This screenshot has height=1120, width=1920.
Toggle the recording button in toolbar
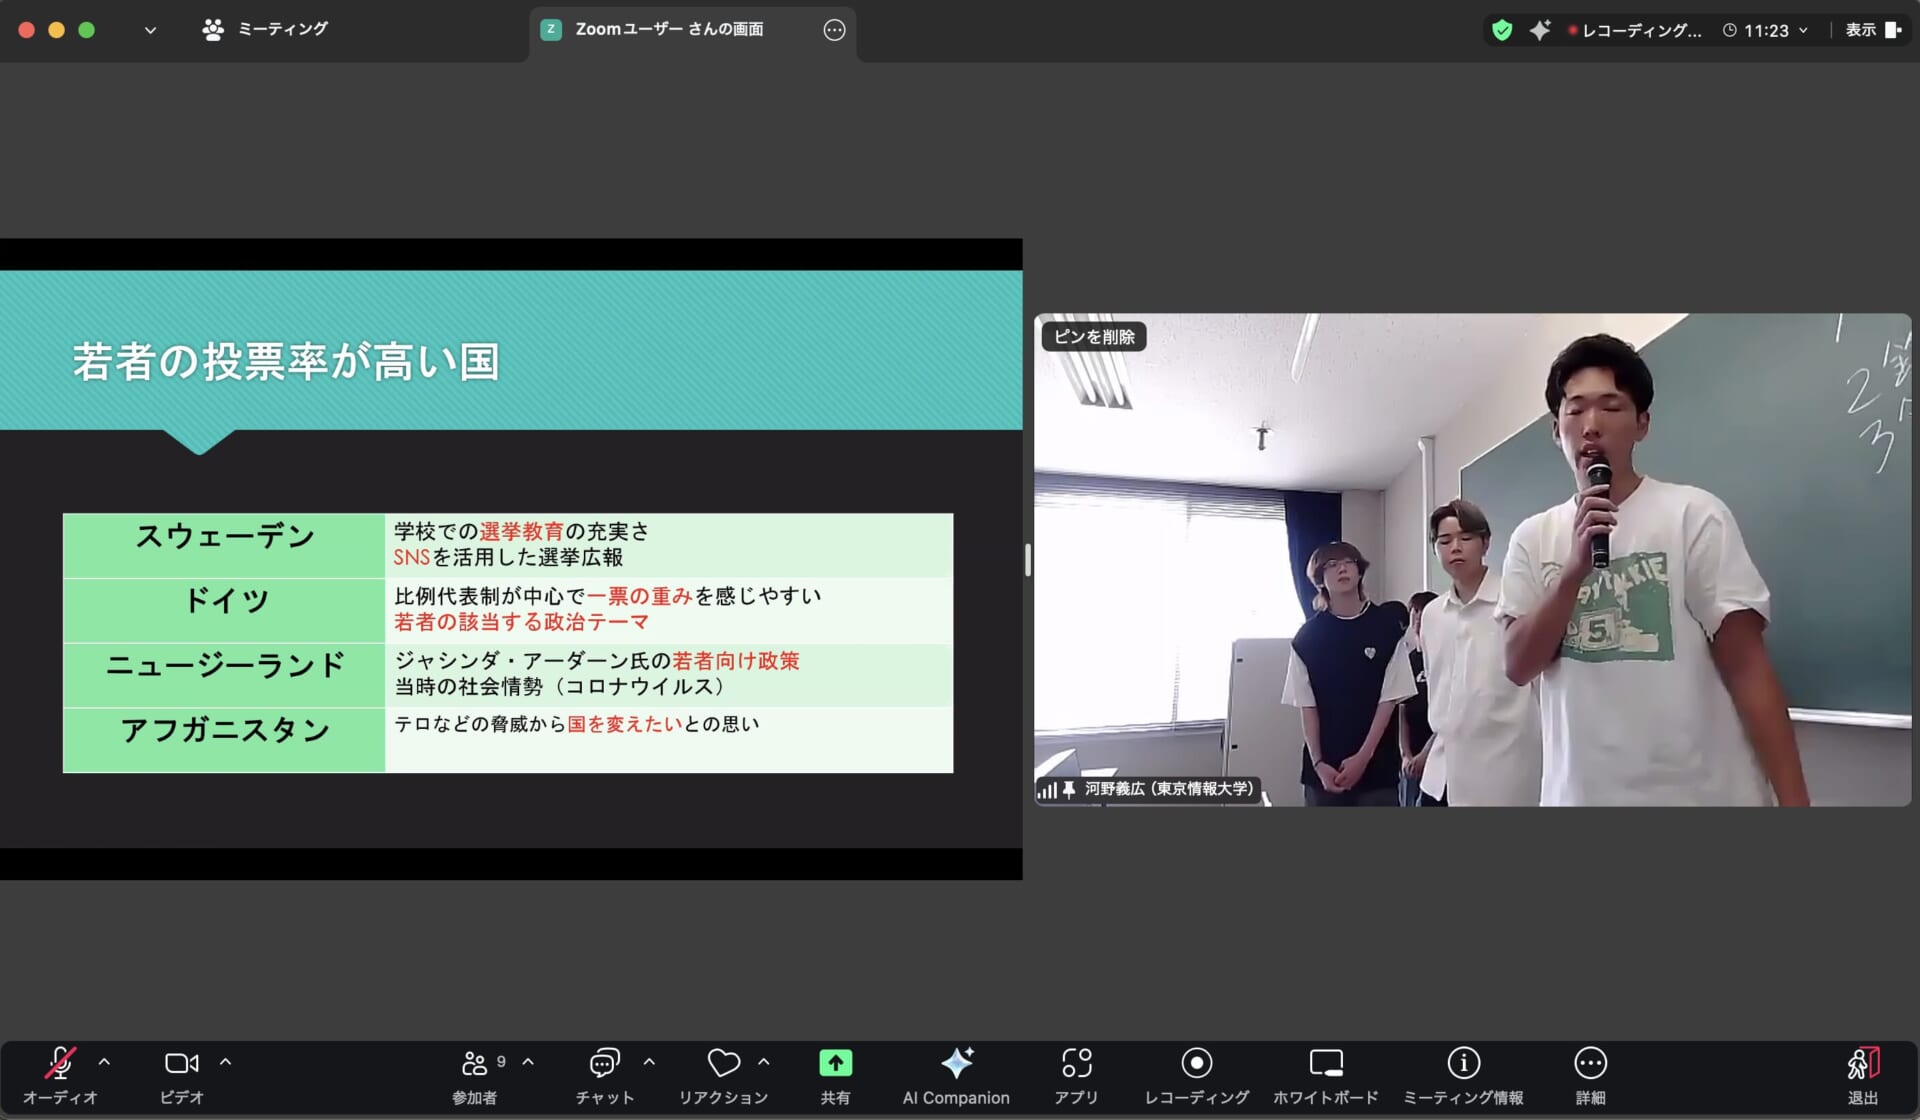pos(1196,1063)
